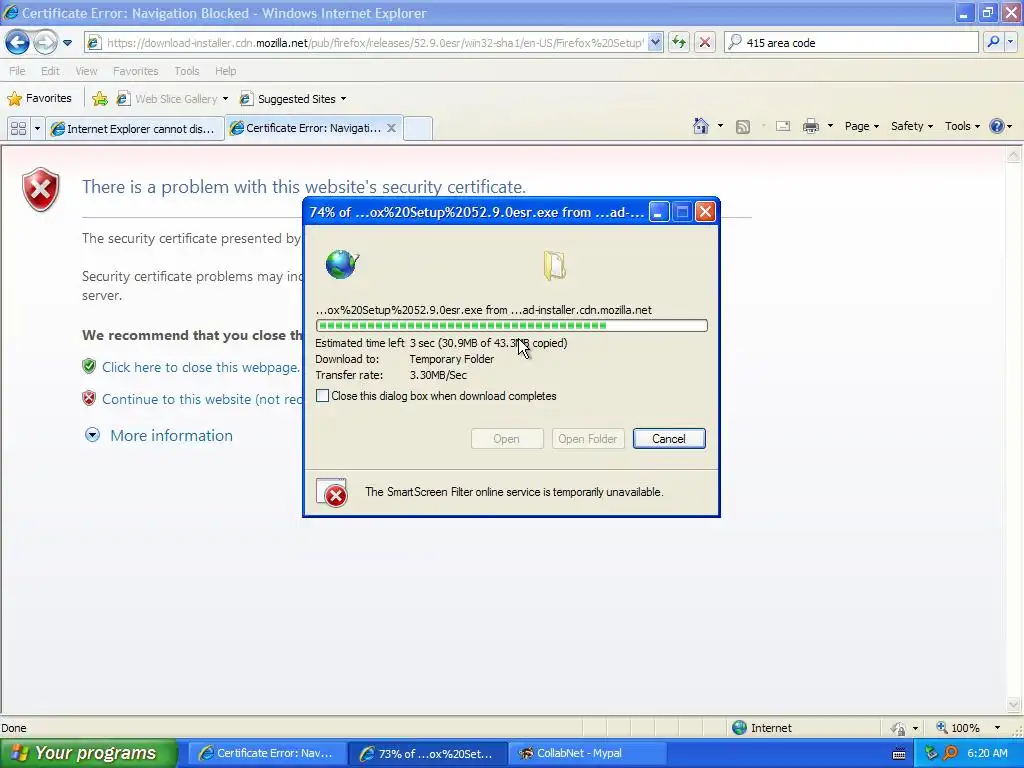Viewport: 1024px width, 768px height.
Task: Open the Favorites menu
Action: (135, 71)
